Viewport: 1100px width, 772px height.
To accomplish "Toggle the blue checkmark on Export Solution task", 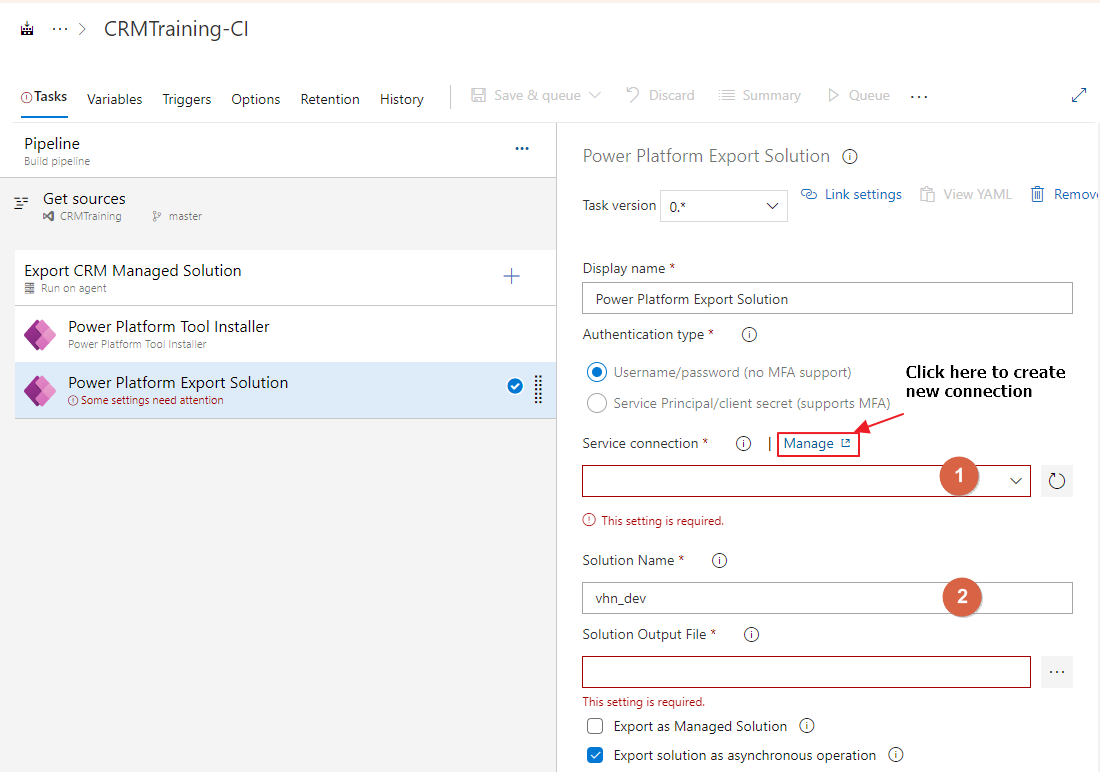I will [x=515, y=386].
